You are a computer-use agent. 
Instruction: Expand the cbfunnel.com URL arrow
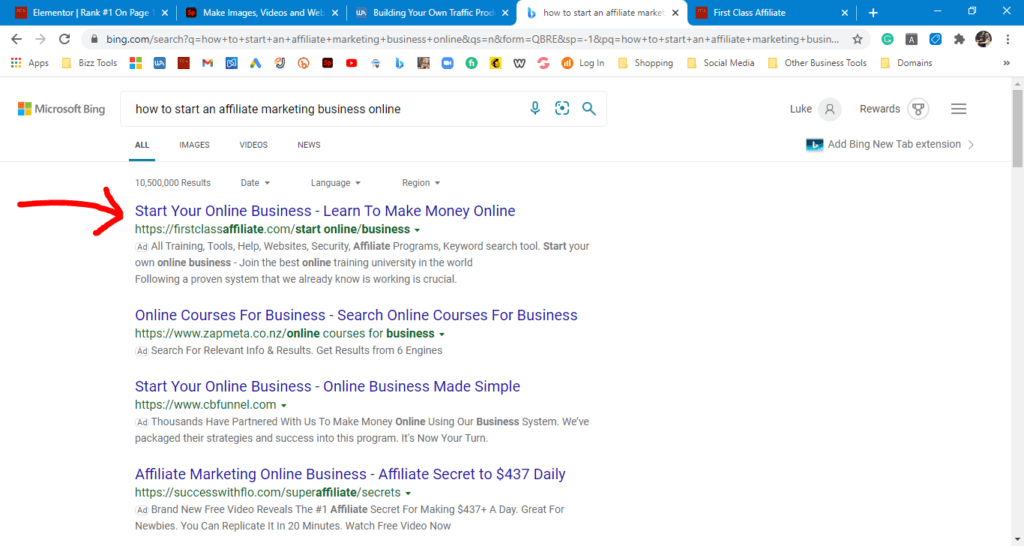point(283,406)
